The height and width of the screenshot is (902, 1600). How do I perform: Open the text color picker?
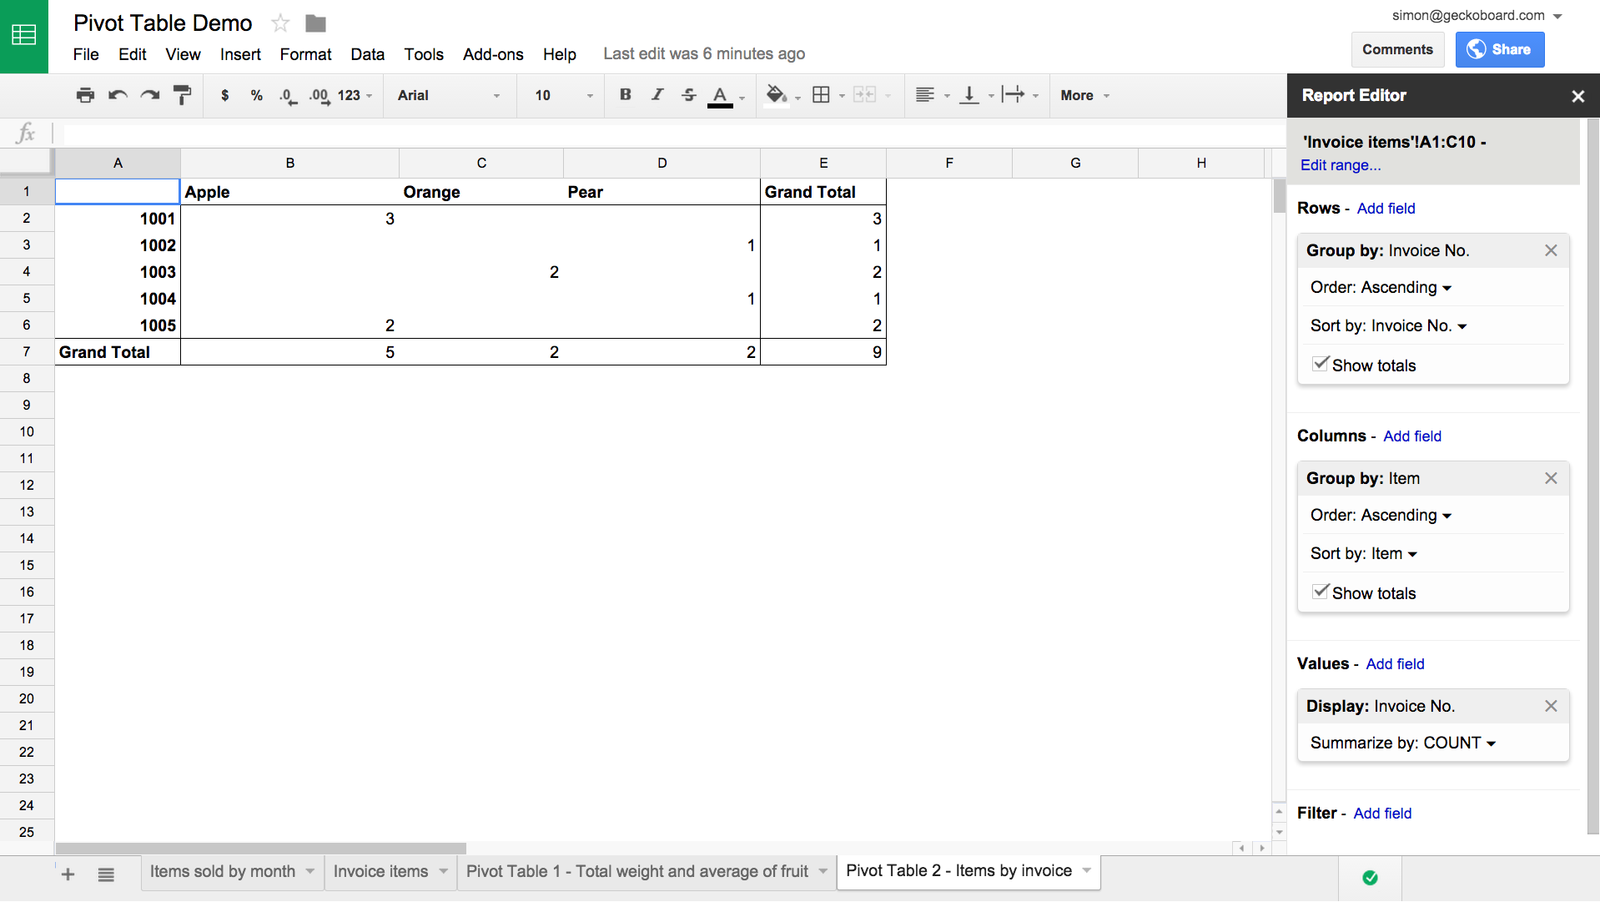point(720,95)
